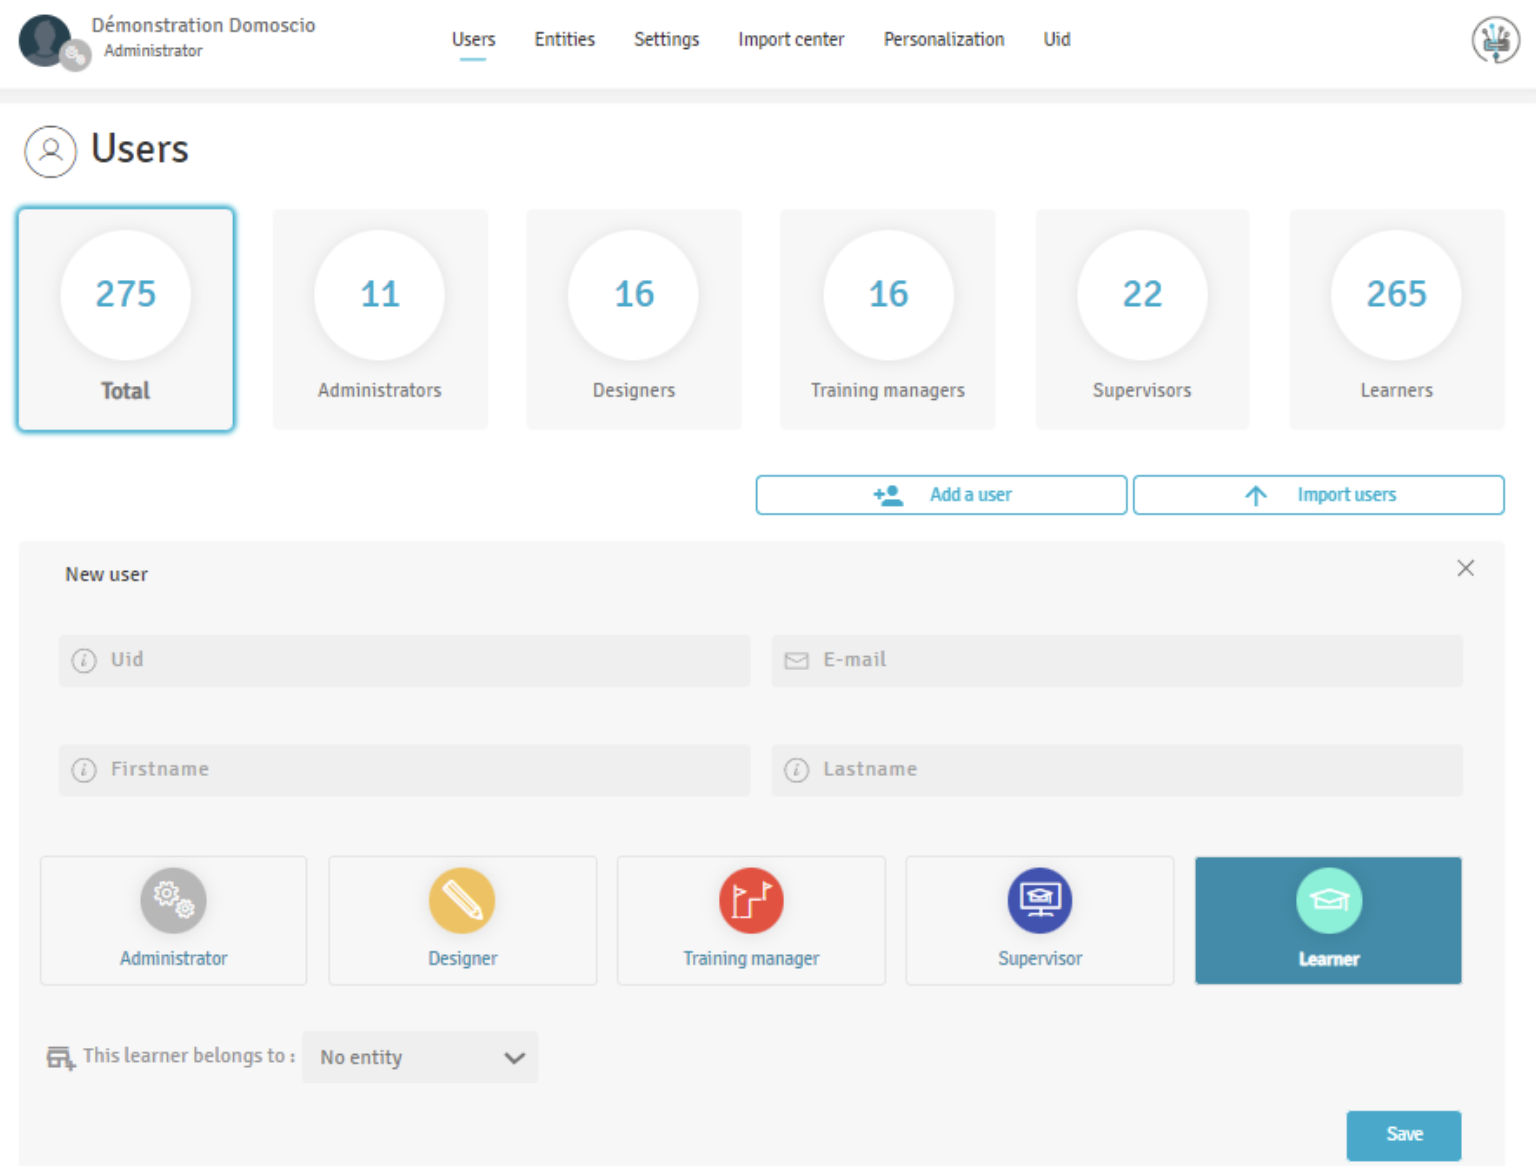Click the 'This learner belongs to :' label
The width and height of the screenshot is (1536, 1166).
coord(189,1056)
